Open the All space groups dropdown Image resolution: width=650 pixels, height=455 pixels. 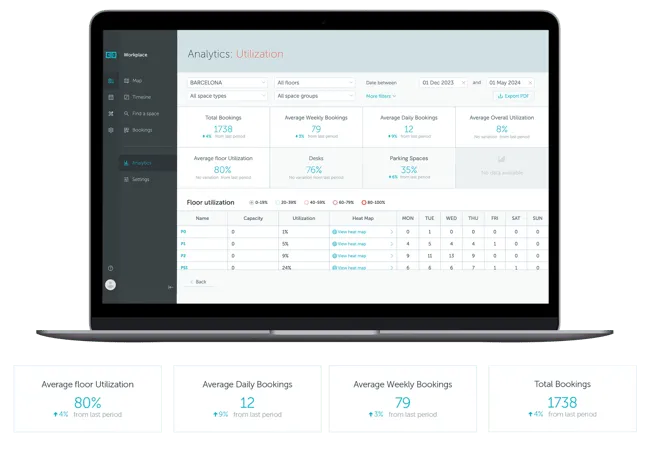pyautogui.click(x=315, y=96)
